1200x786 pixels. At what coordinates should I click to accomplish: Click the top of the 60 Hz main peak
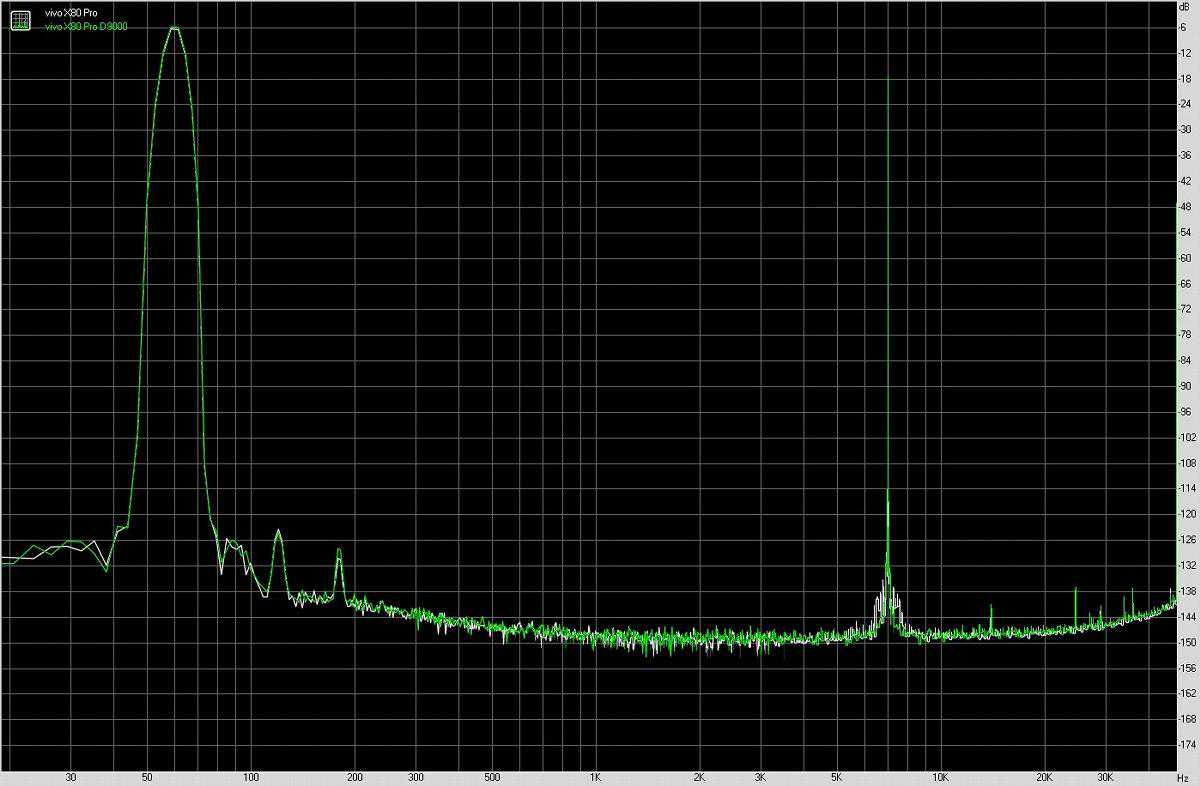[x=174, y=28]
